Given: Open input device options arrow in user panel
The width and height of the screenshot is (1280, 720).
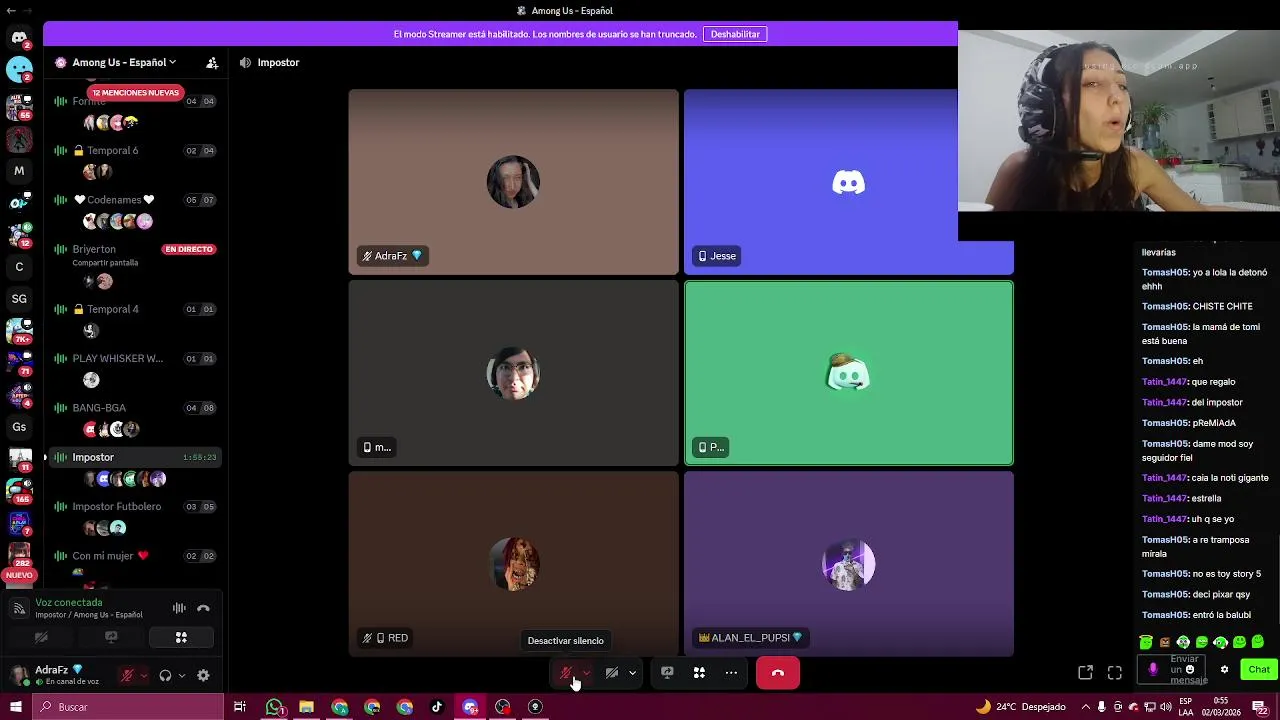Looking at the screenshot, I should point(143,675).
